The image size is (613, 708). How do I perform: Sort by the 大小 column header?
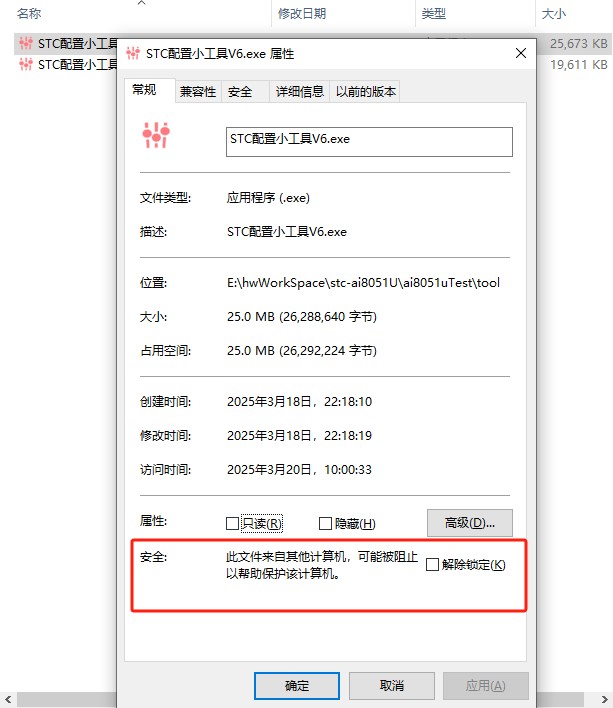pyautogui.click(x=553, y=14)
